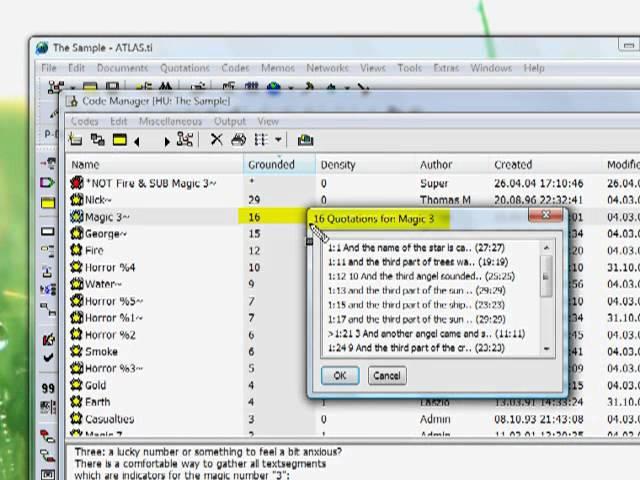
Task: Click the sidebar icon directly below the 99 icon
Action: tap(48, 407)
